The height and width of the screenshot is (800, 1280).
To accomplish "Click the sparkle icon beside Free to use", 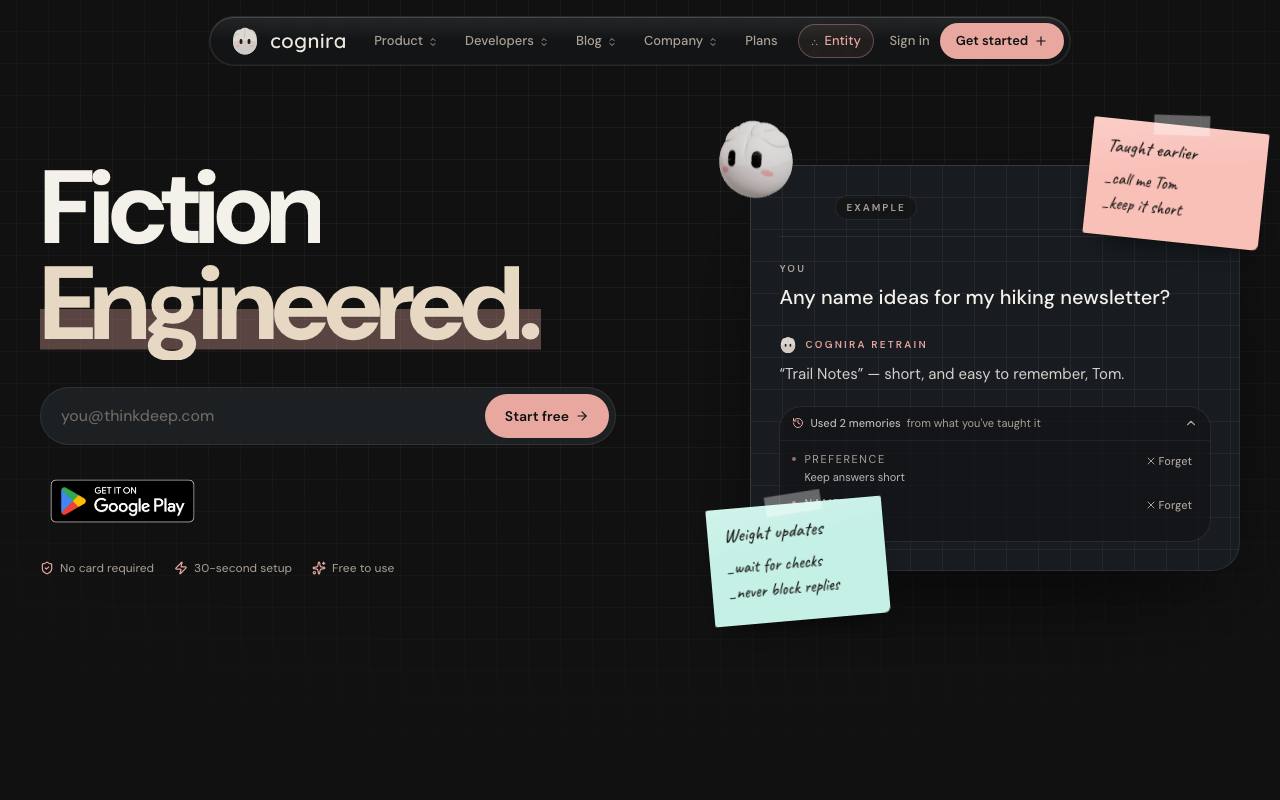I will click(x=319, y=568).
